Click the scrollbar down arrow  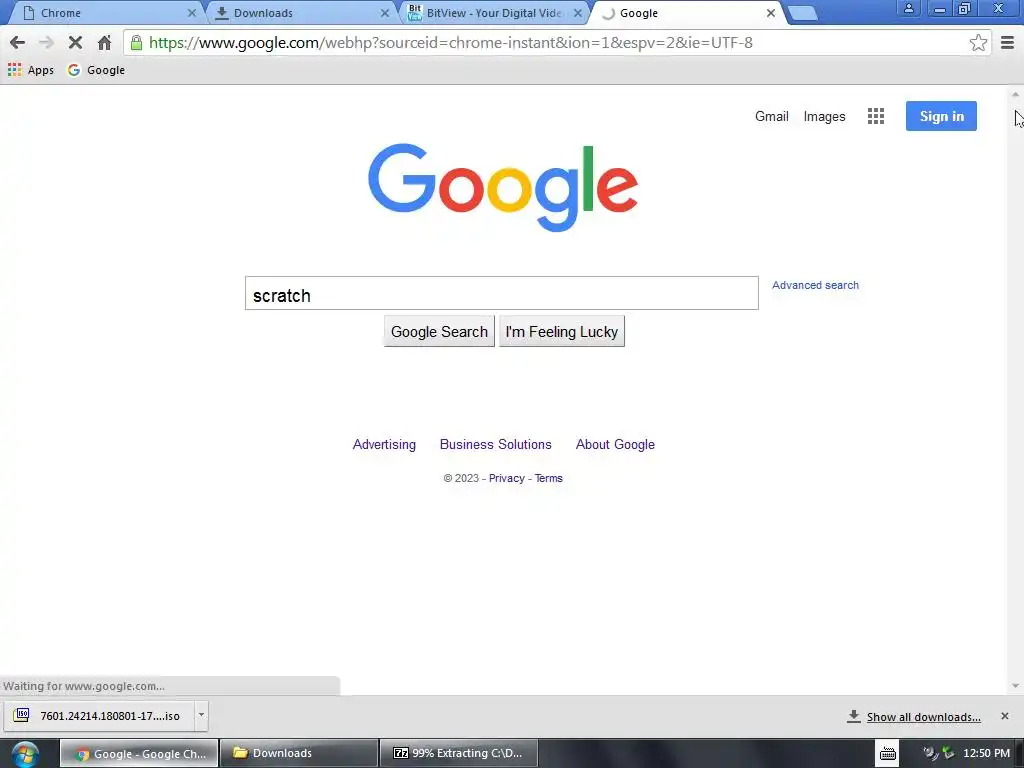[1016, 686]
